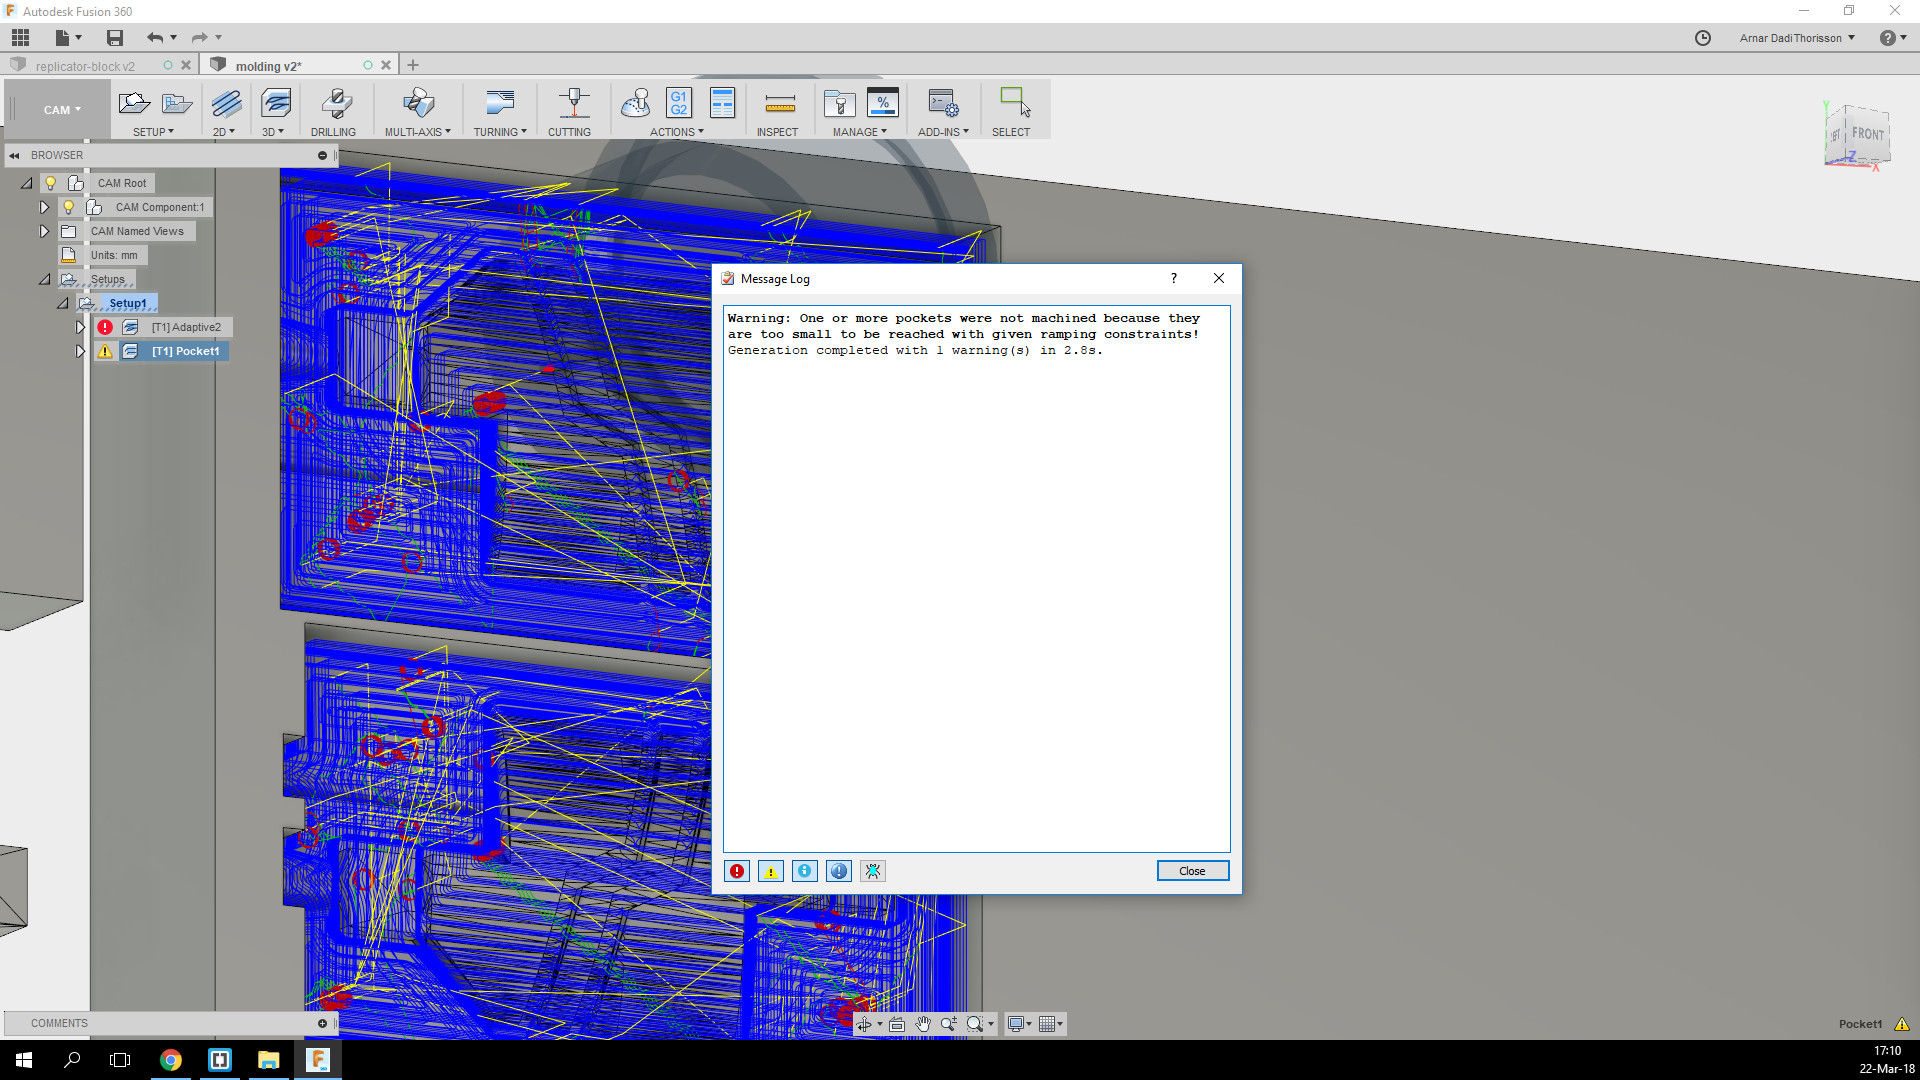1920x1080 pixels.
Task: Open the Inspect measure tool
Action: [778, 104]
